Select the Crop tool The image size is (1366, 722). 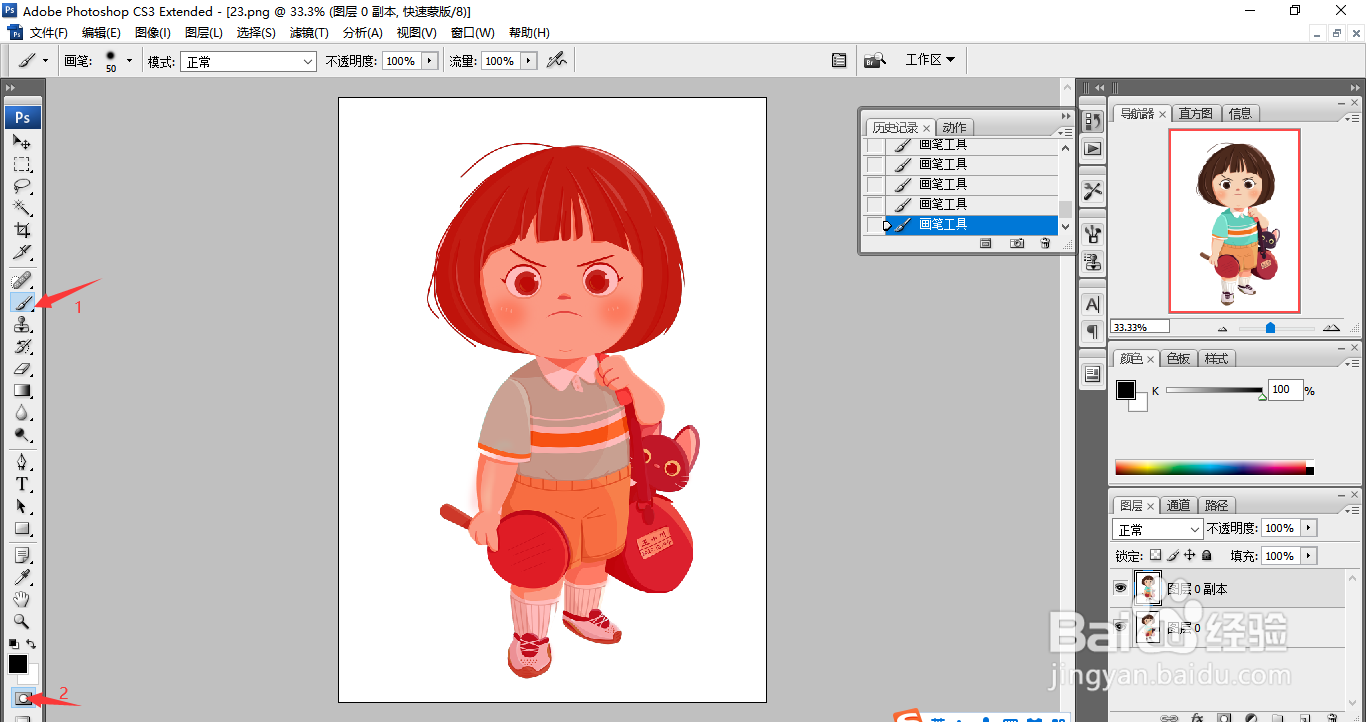(22, 230)
